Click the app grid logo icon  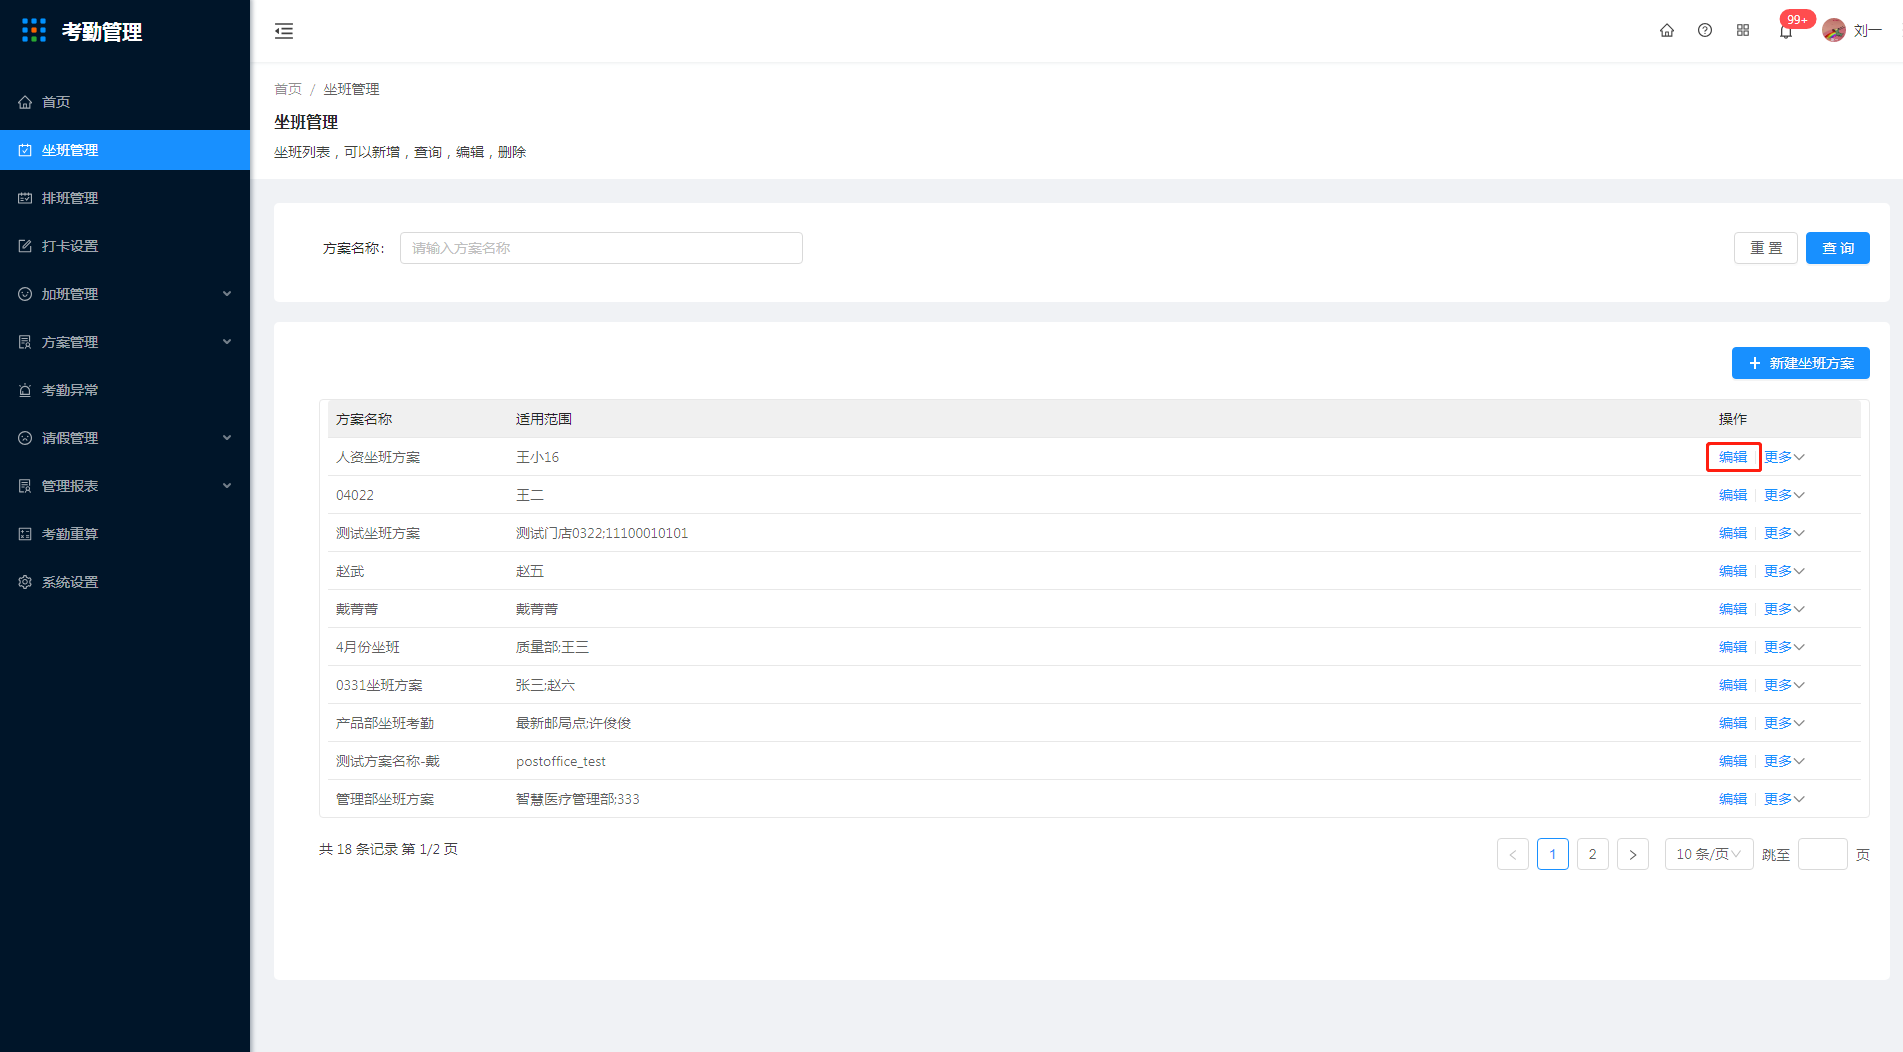click(x=34, y=31)
